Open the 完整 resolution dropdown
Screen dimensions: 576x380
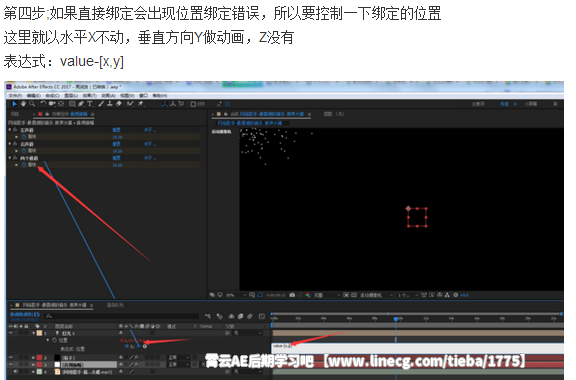(327, 295)
